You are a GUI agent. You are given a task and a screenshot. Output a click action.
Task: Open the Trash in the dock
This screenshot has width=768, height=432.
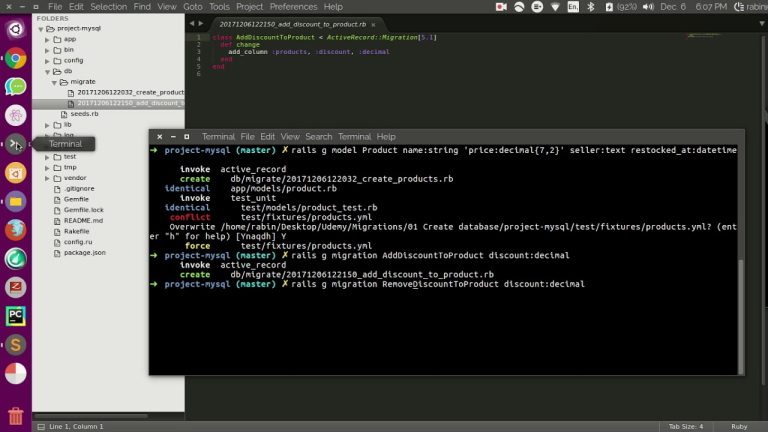[x=15, y=415]
